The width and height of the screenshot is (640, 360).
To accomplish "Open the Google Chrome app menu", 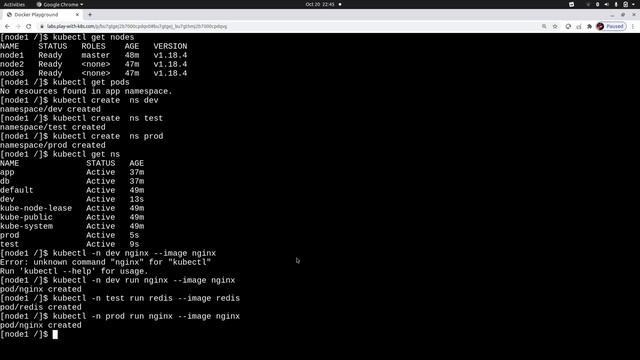I will tap(60, 4).
